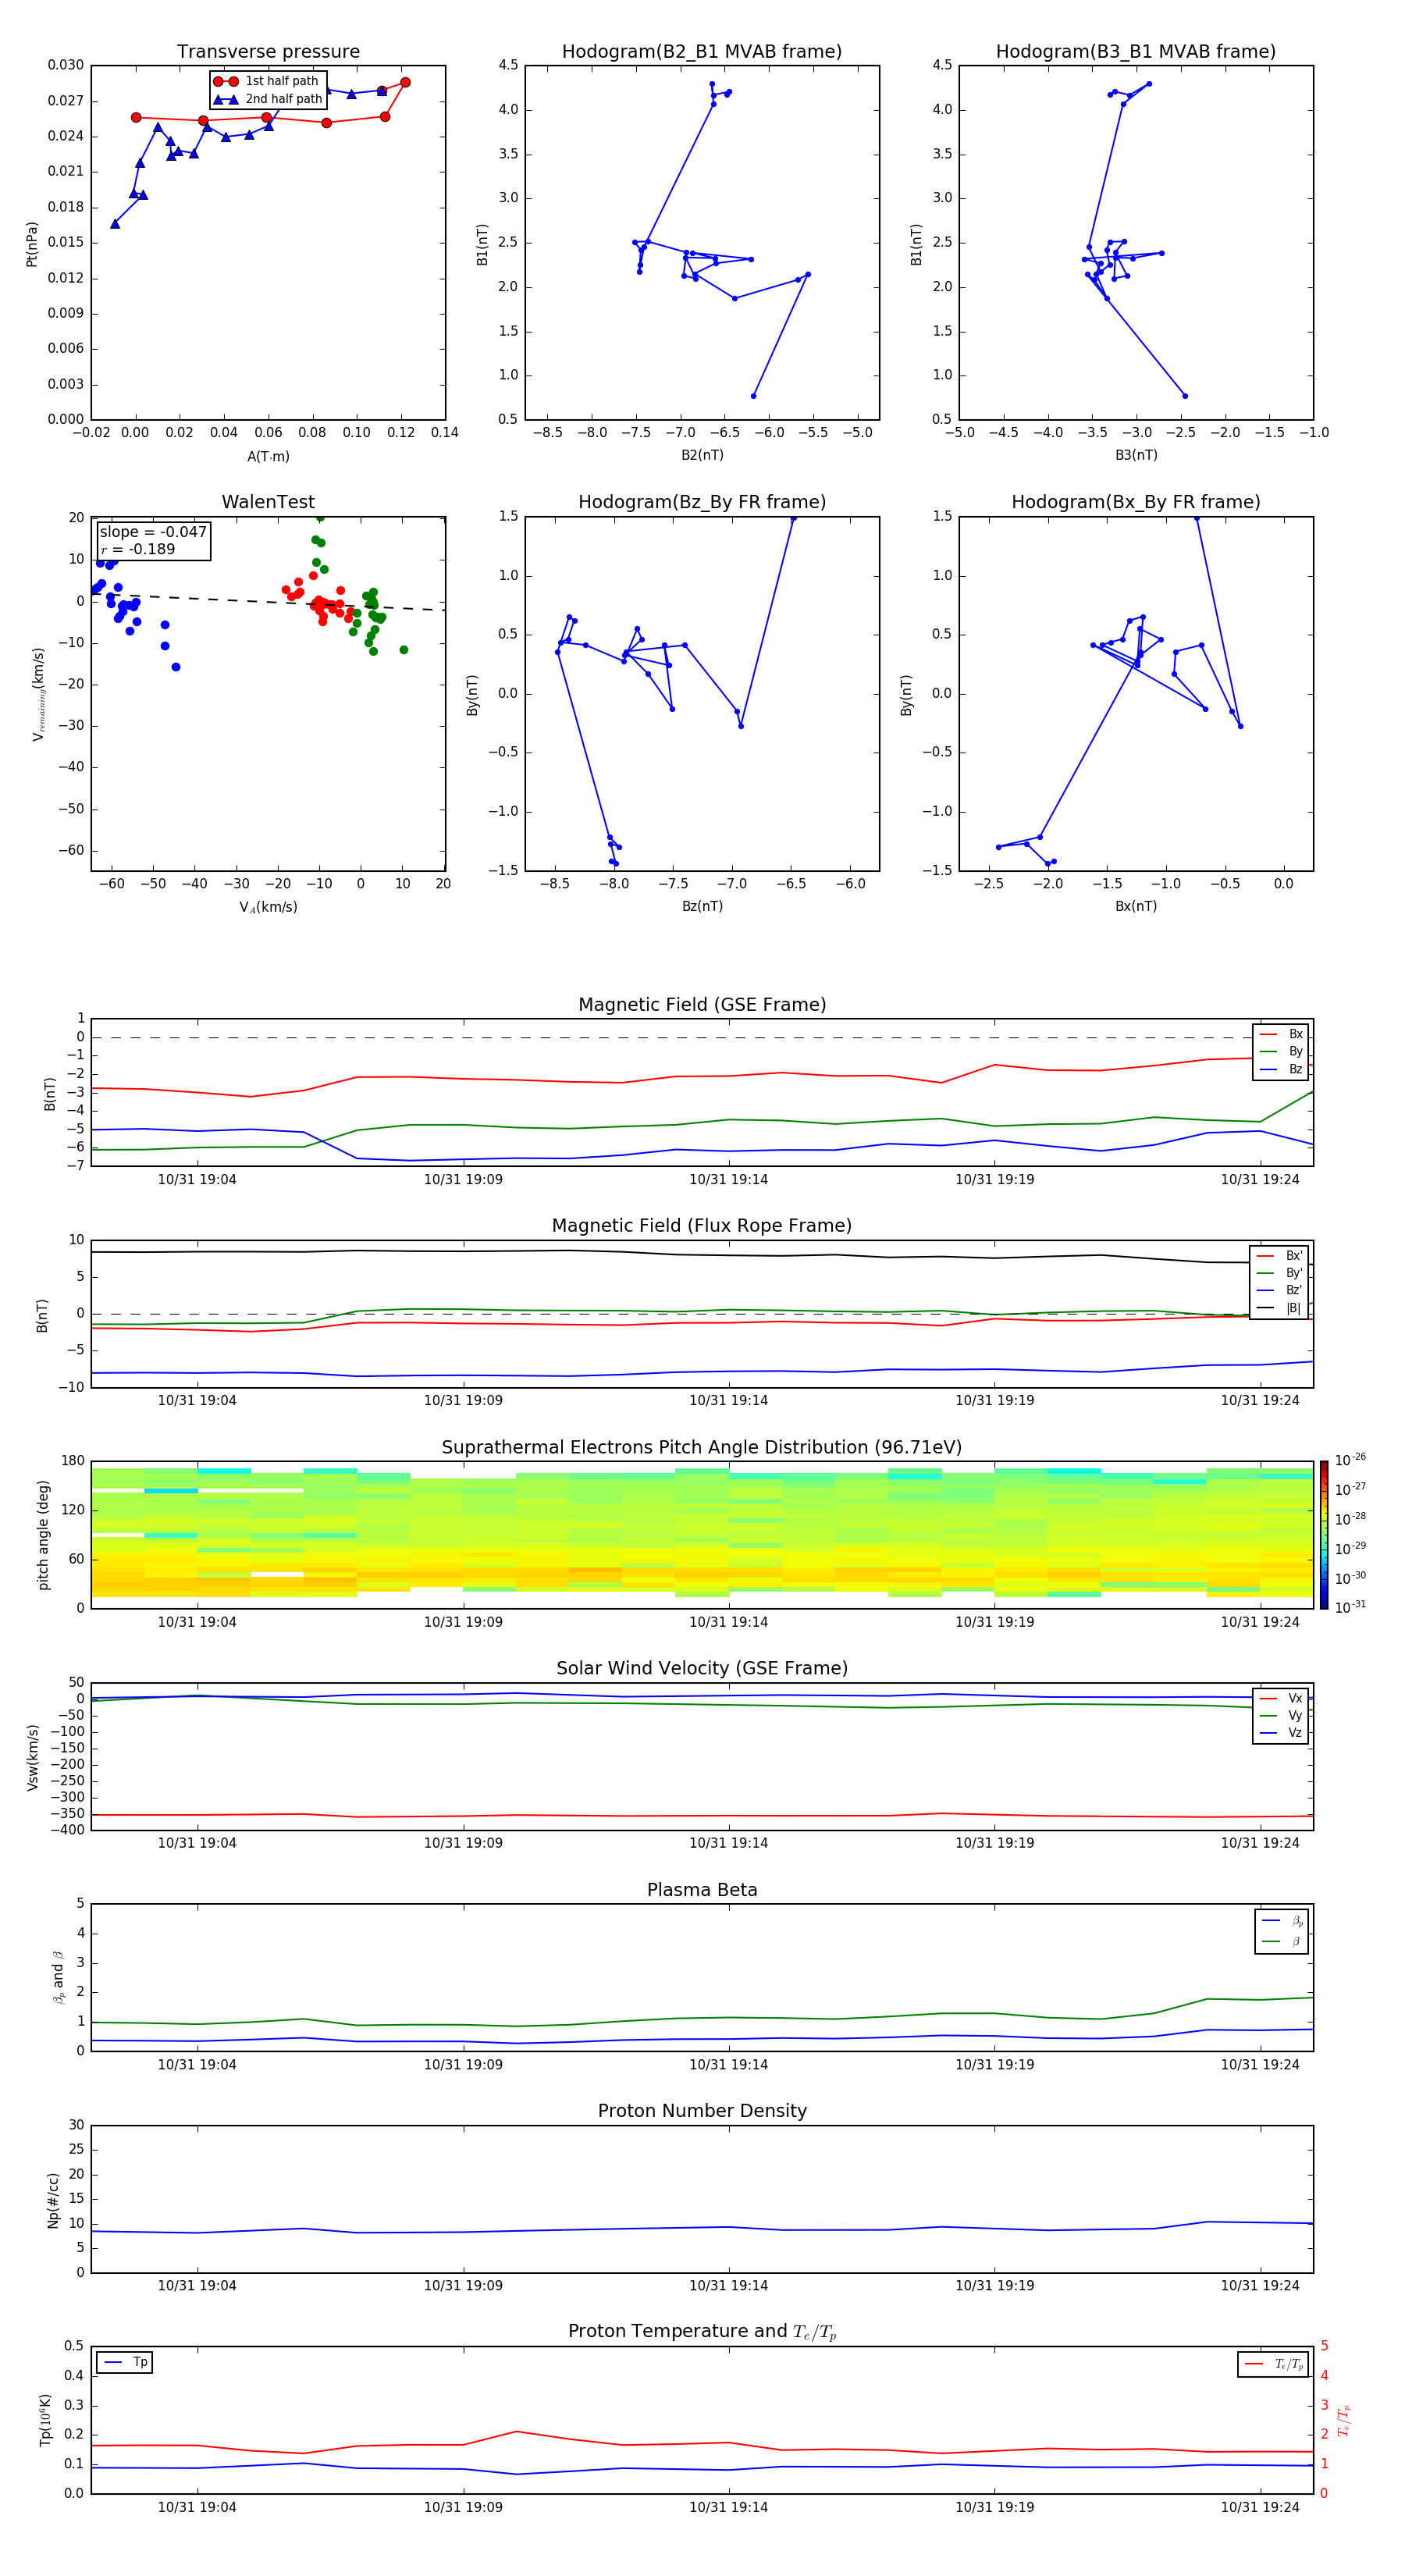Click the 'Bz(nT)' axis label of hodogram
This screenshot has width=1405, height=2576.
702,906
